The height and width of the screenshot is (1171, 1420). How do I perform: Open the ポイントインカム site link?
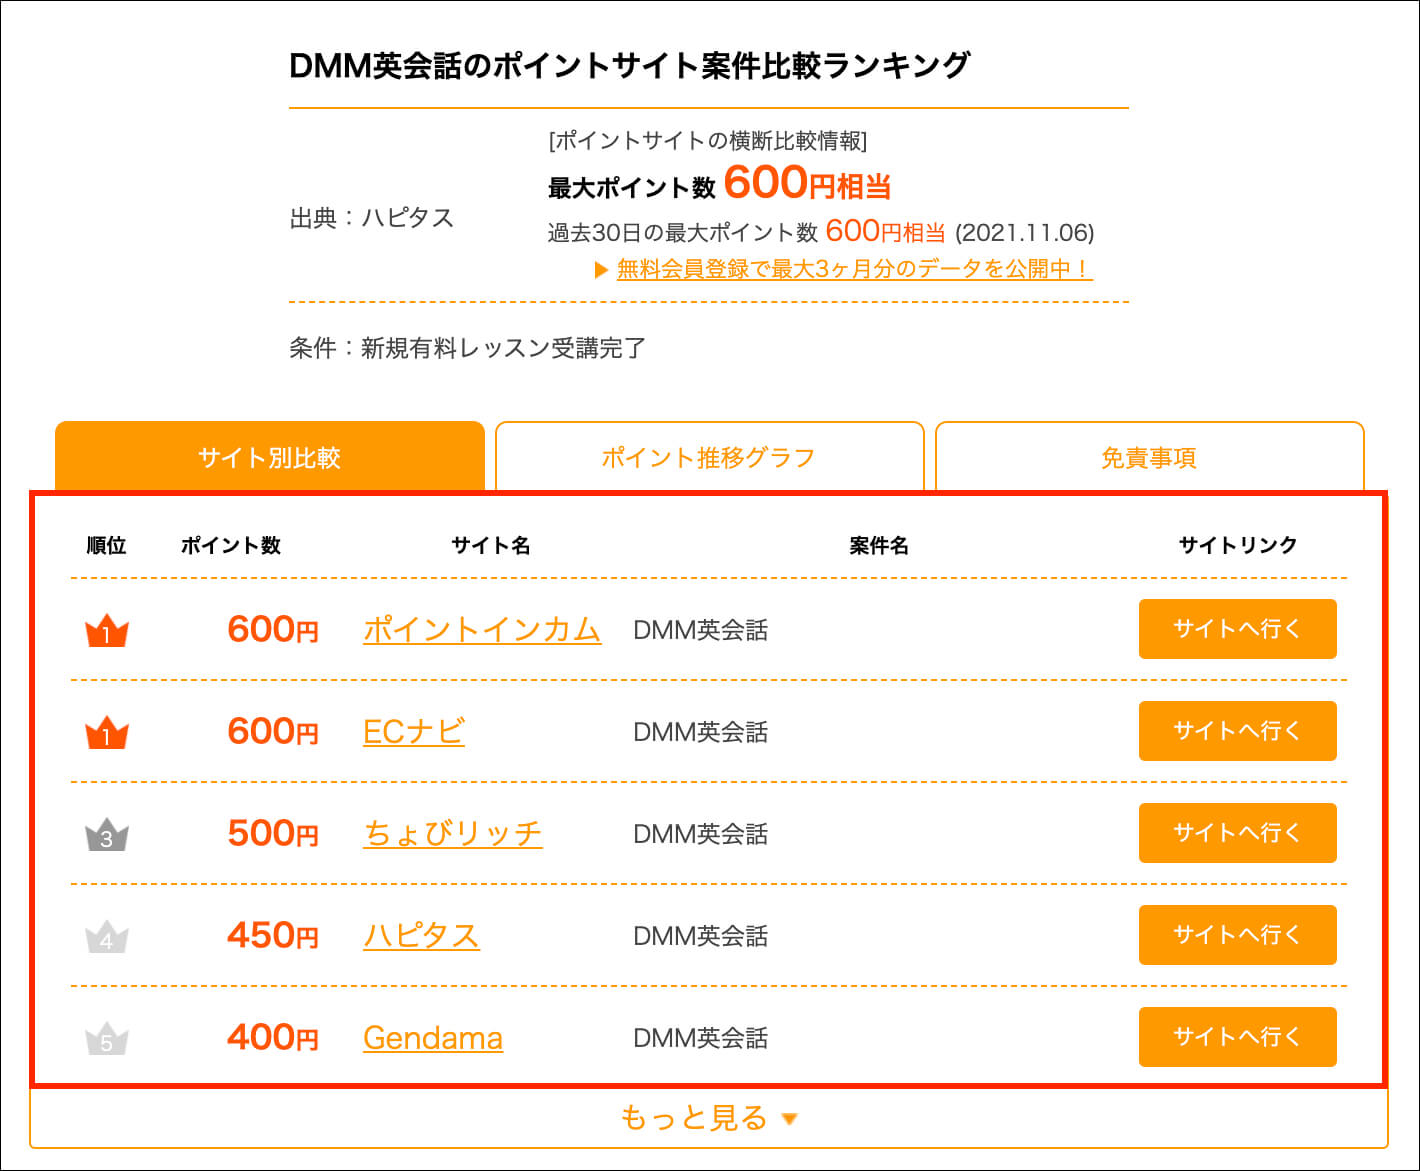coord(482,630)
